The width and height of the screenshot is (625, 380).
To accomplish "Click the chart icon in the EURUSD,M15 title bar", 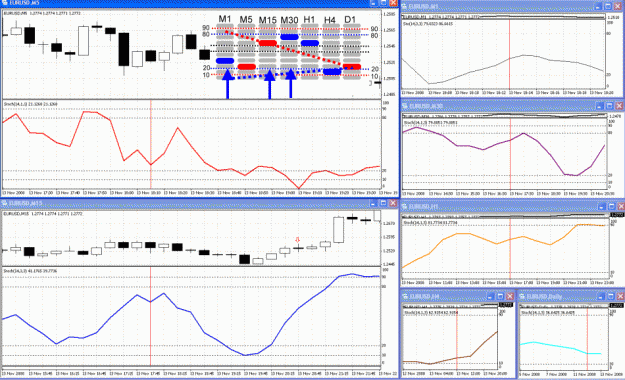I will point(5,203).
